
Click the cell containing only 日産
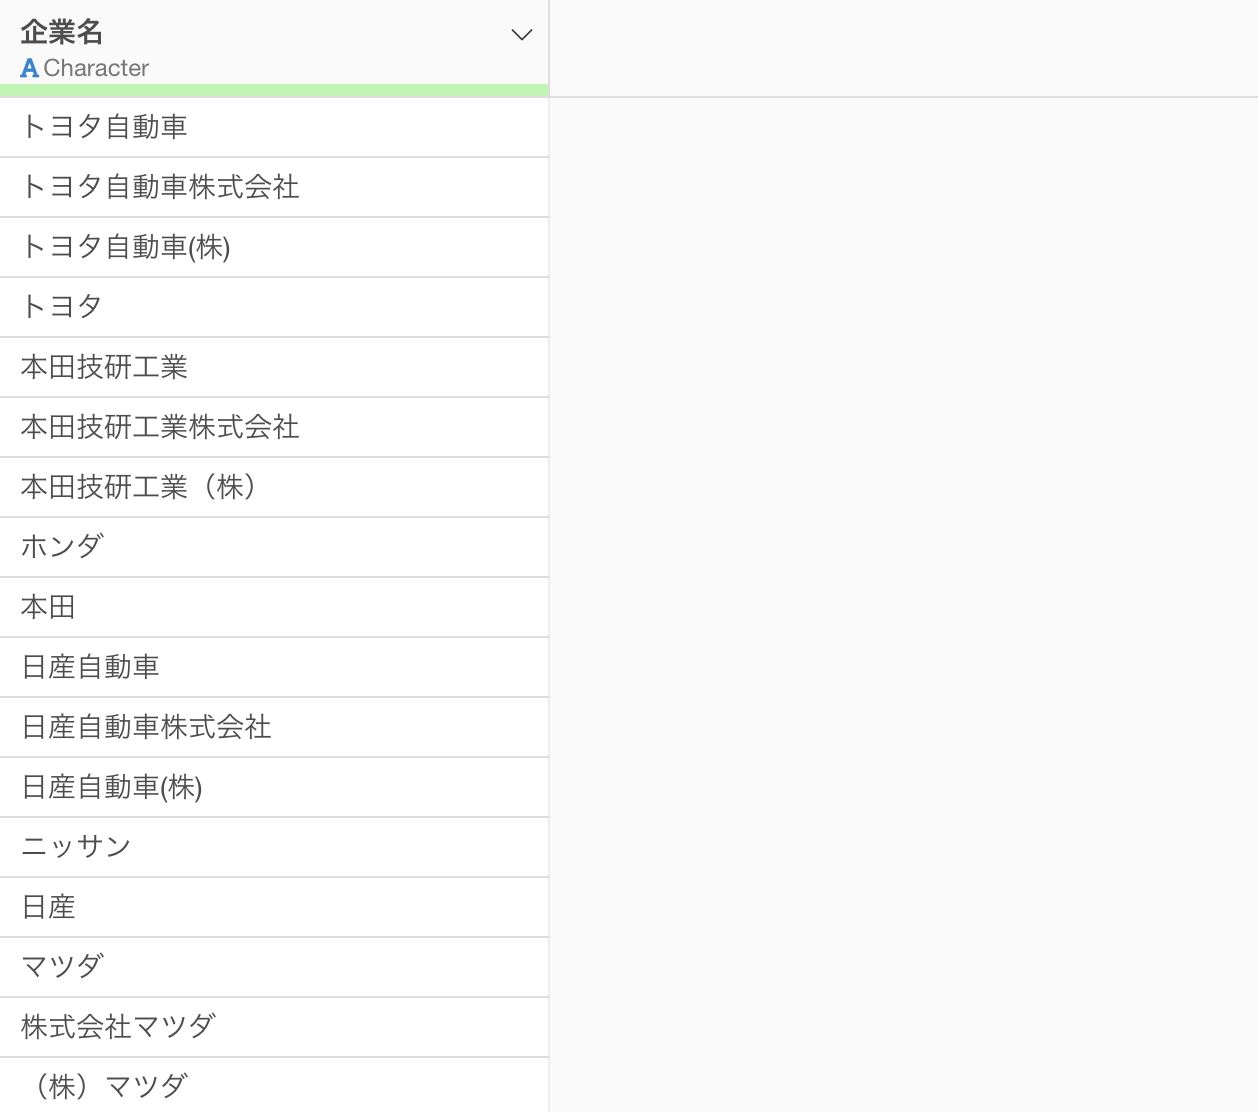point(48,907)
